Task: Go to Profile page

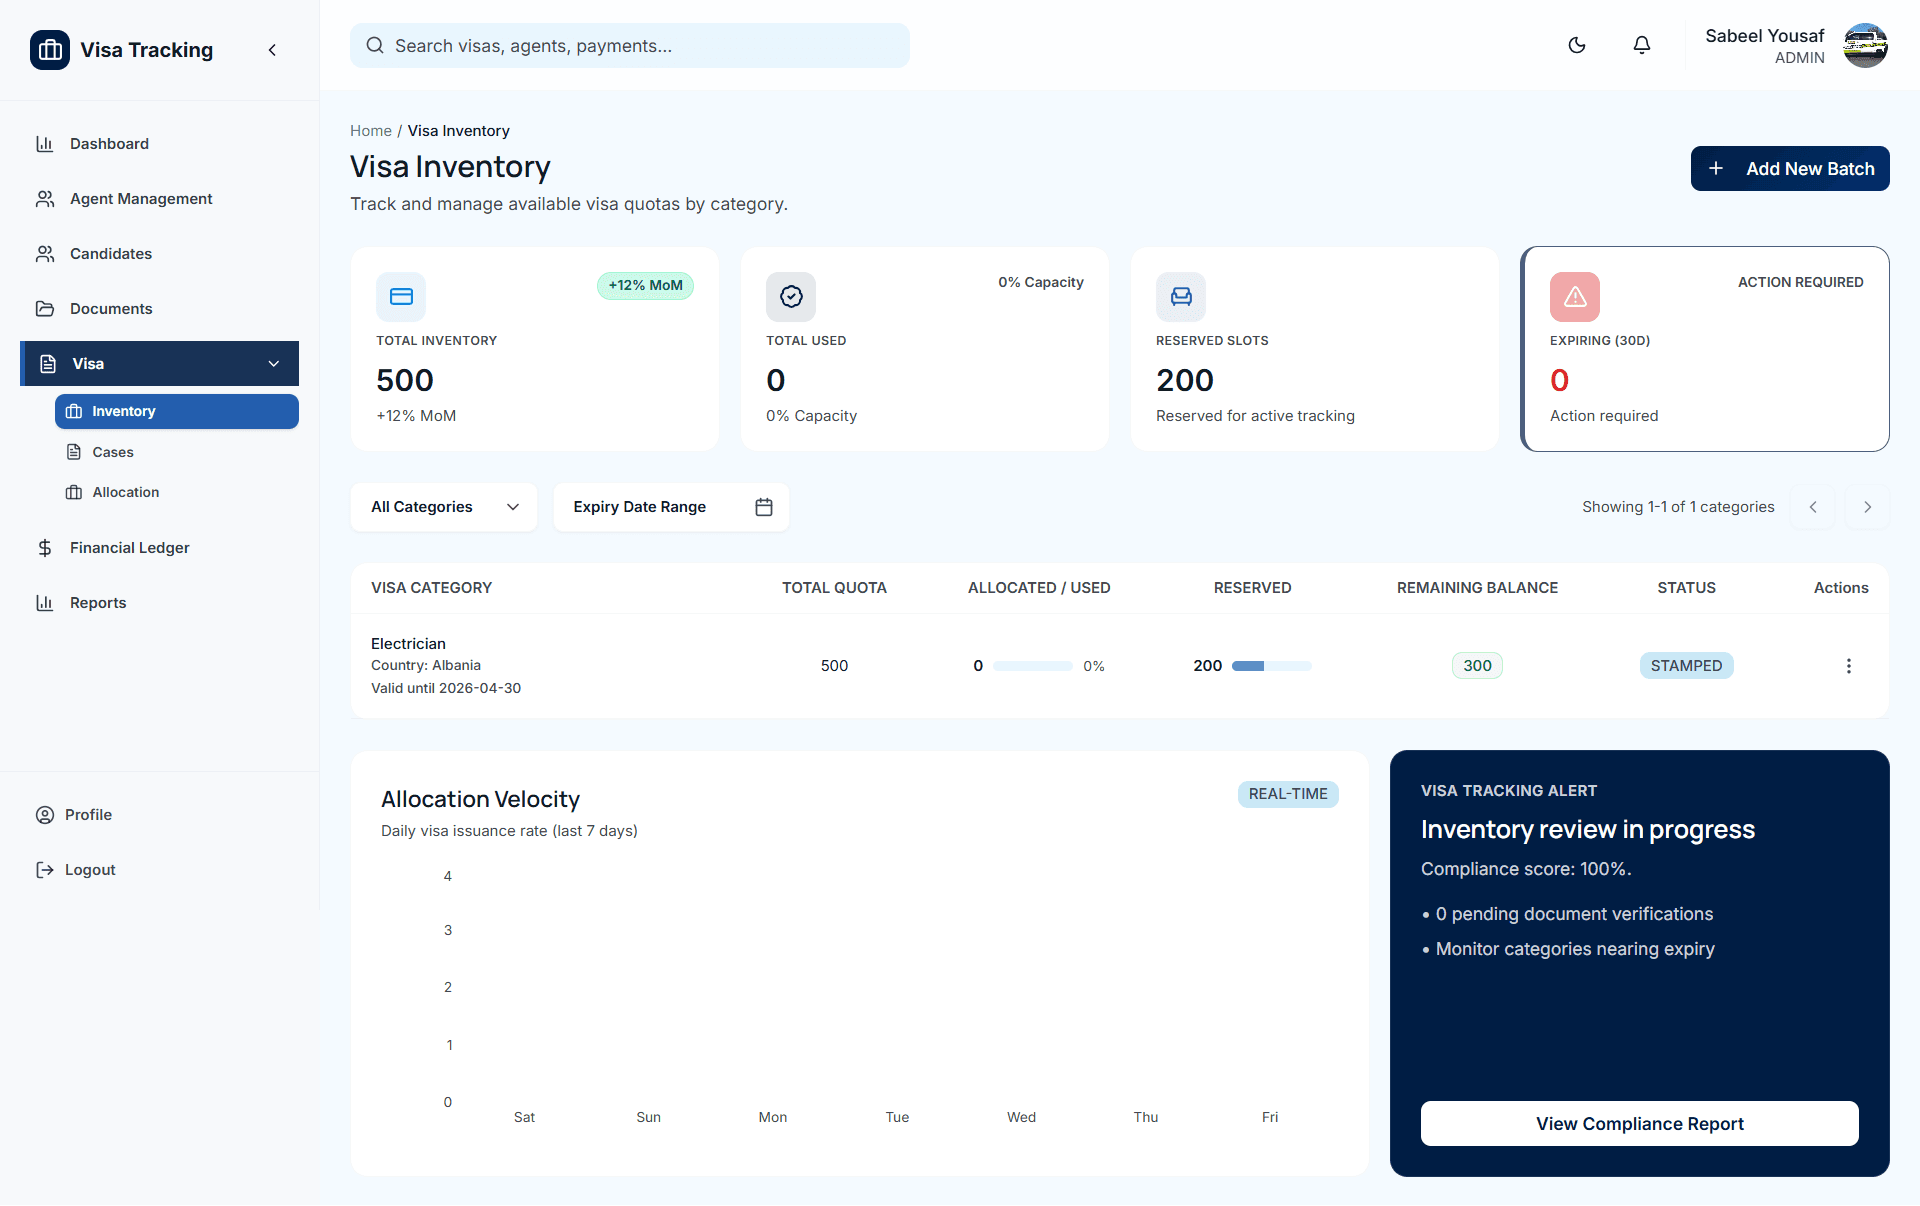Action: (x=160, y=815)
